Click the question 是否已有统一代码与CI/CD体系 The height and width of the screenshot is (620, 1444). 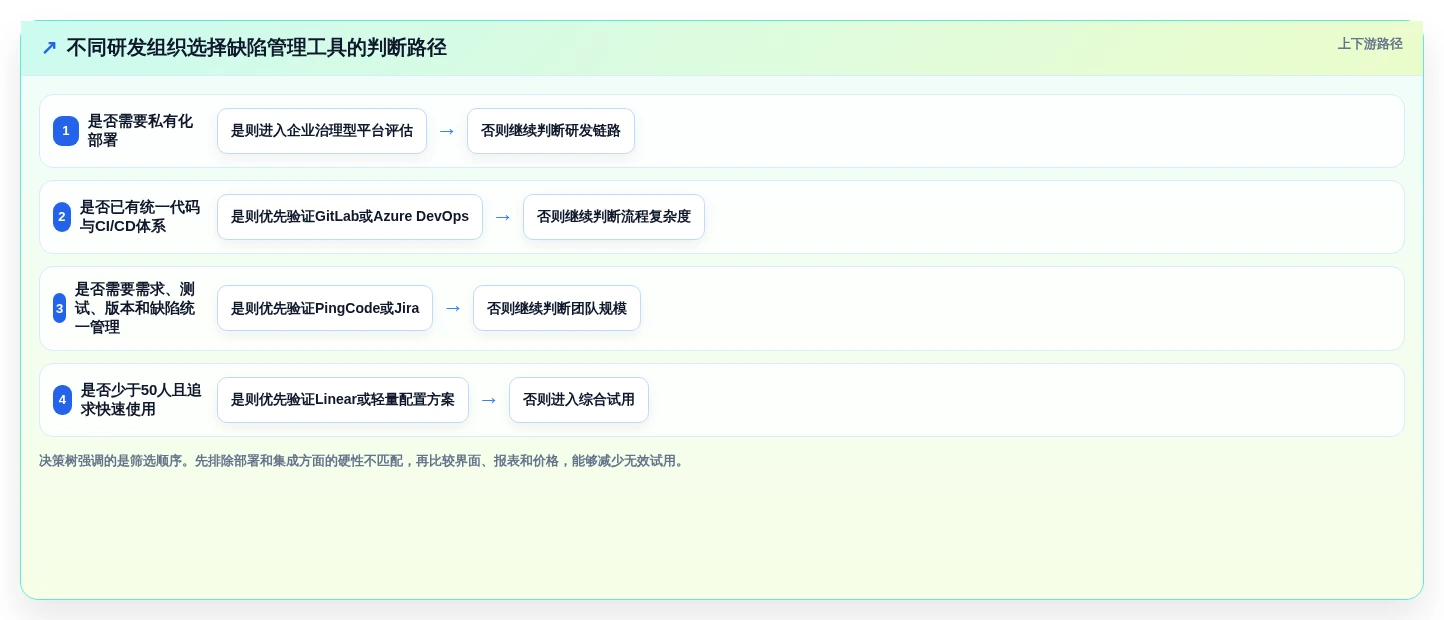(140, 217)
